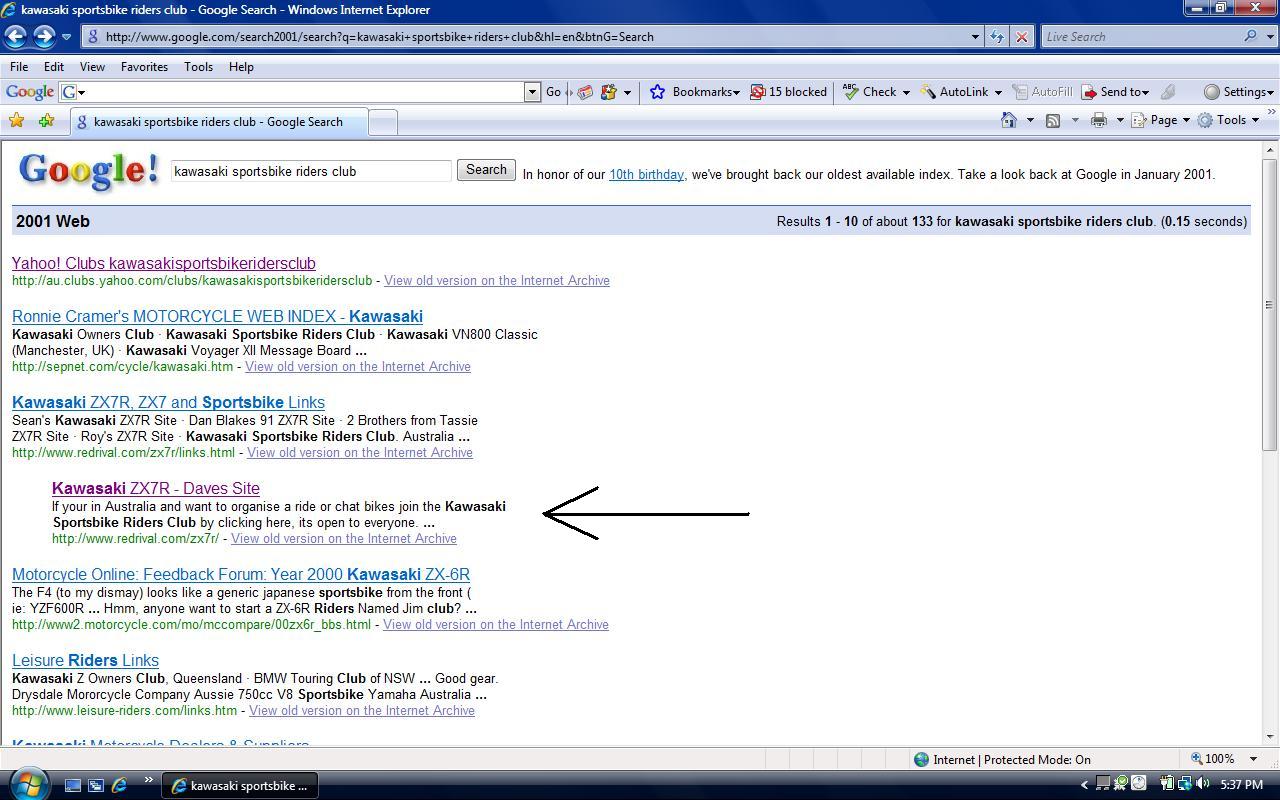Expand the address bar history dropdown

[976, 36]
